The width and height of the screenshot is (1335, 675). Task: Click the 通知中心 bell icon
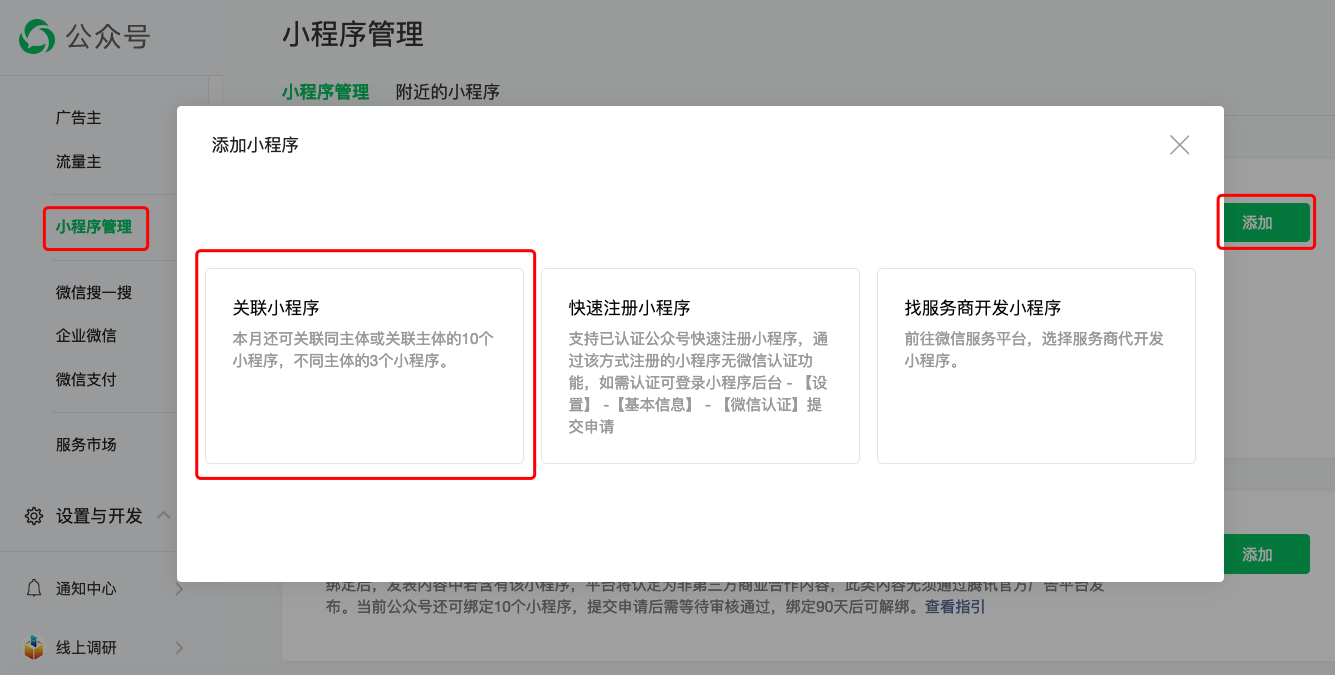click(x=34, y=589)
